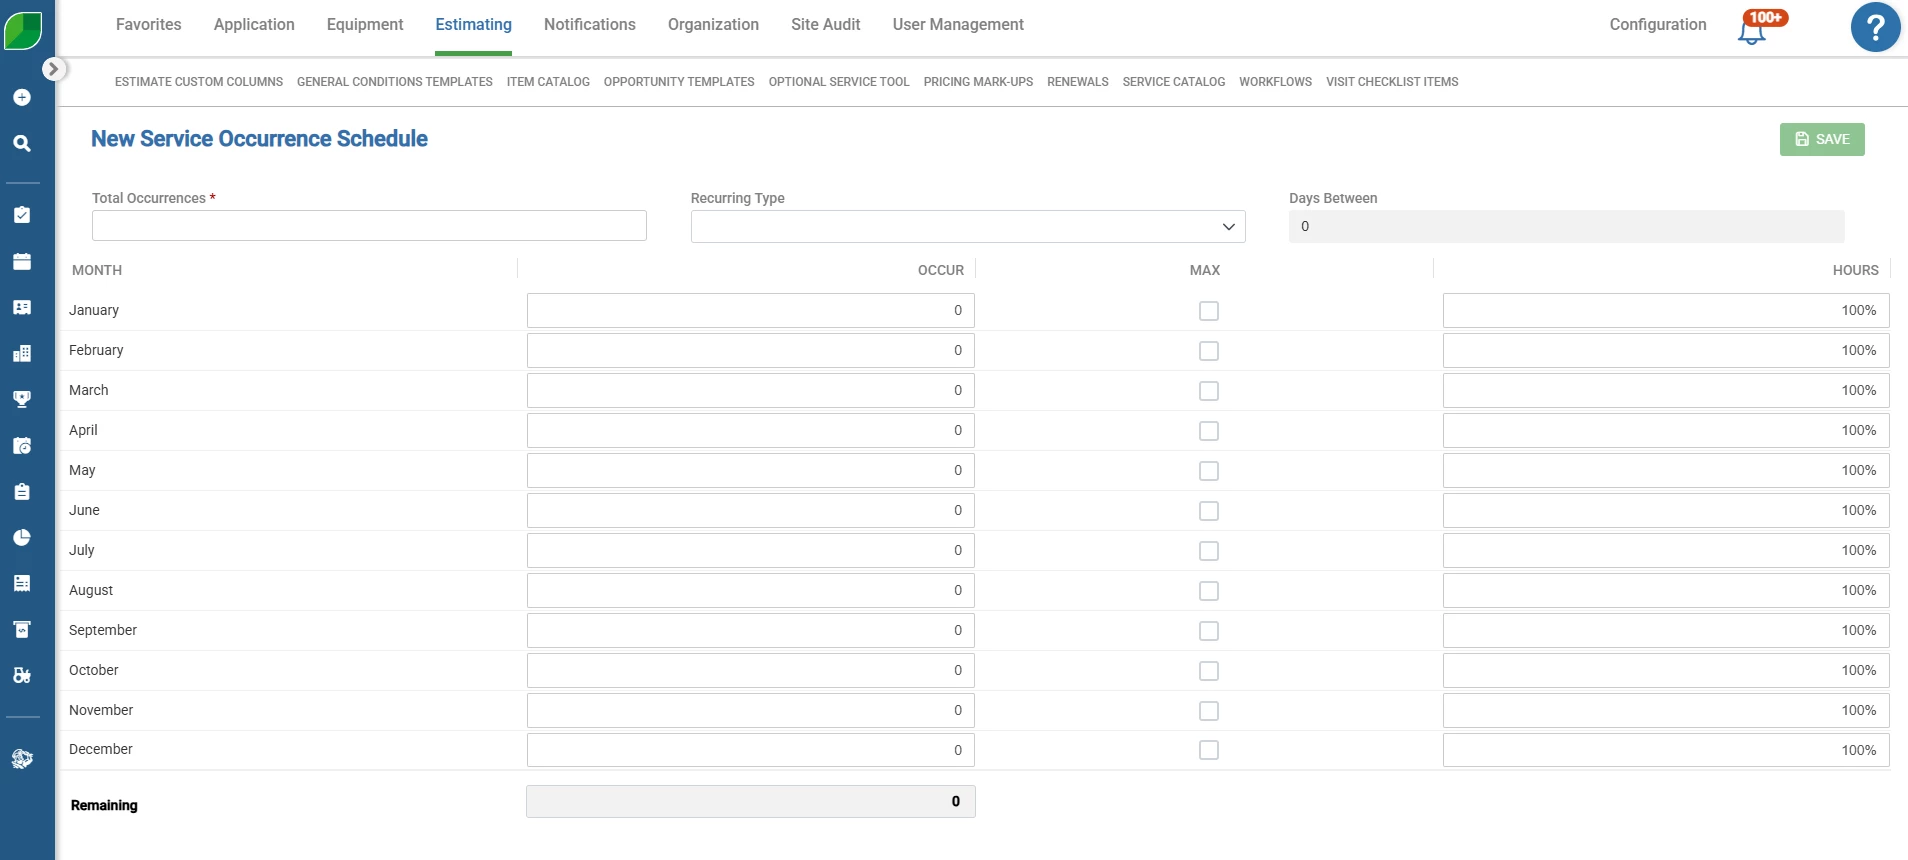Image resolution: width=1908 pixels, height=860 pixels.
Task: Go to Renewals
Action: [1078, 82]
